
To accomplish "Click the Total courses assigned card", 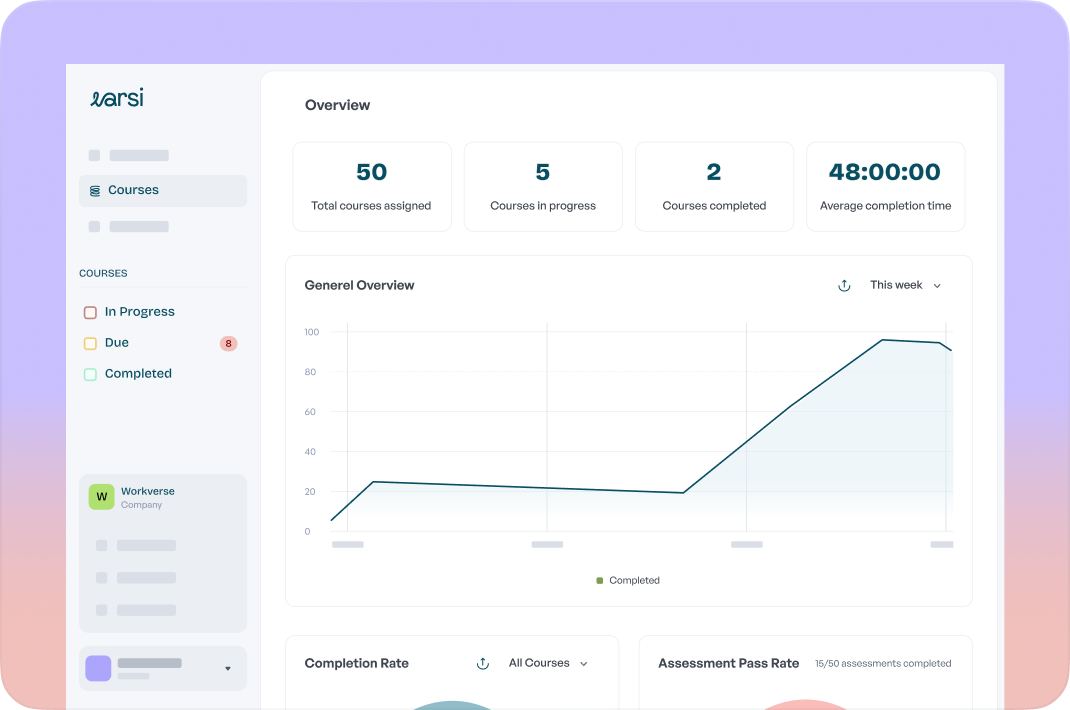I will [x=371, y=187].
